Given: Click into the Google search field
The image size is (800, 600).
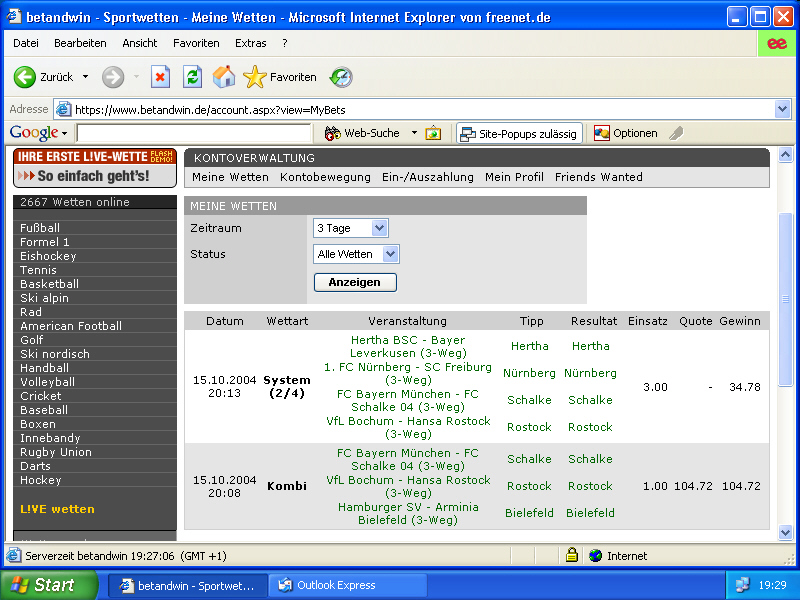Looking at the screenshot, I should click(193, 134).
